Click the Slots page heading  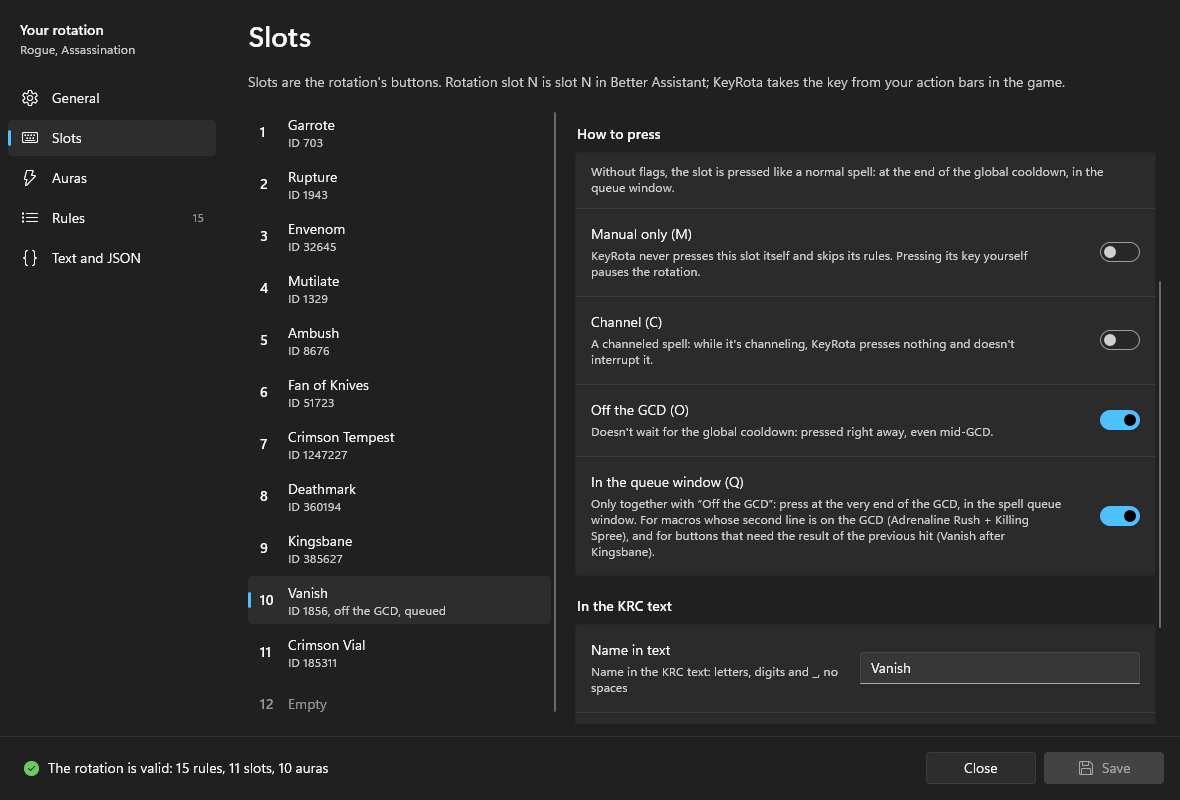(280, 38)
